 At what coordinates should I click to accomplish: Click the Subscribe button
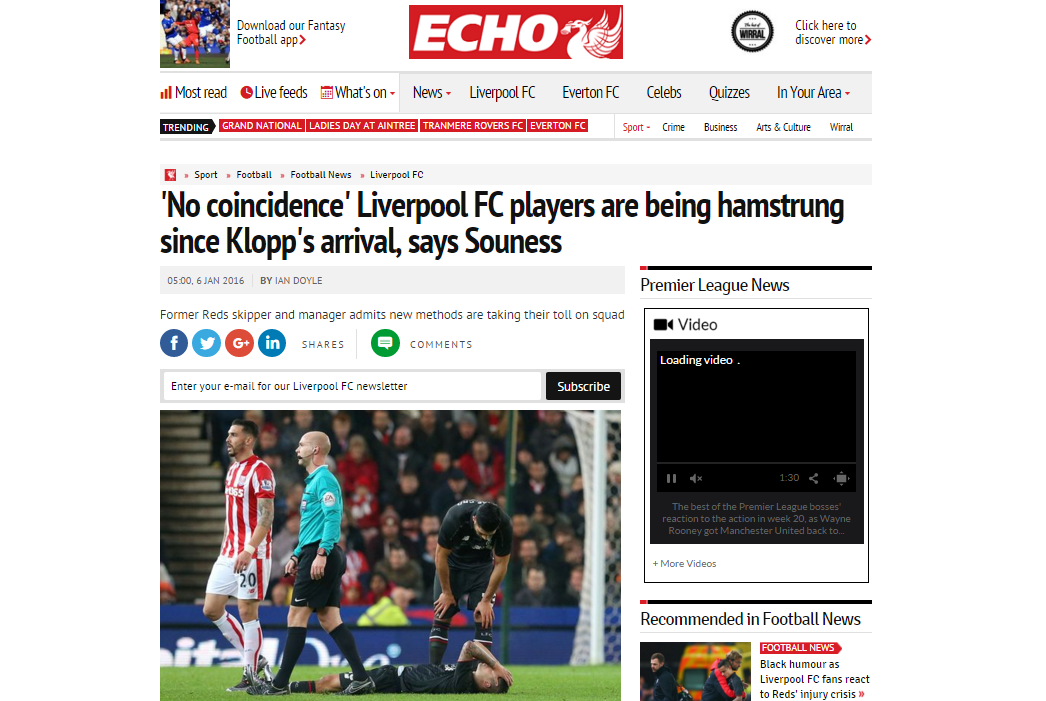pos(583,386)
